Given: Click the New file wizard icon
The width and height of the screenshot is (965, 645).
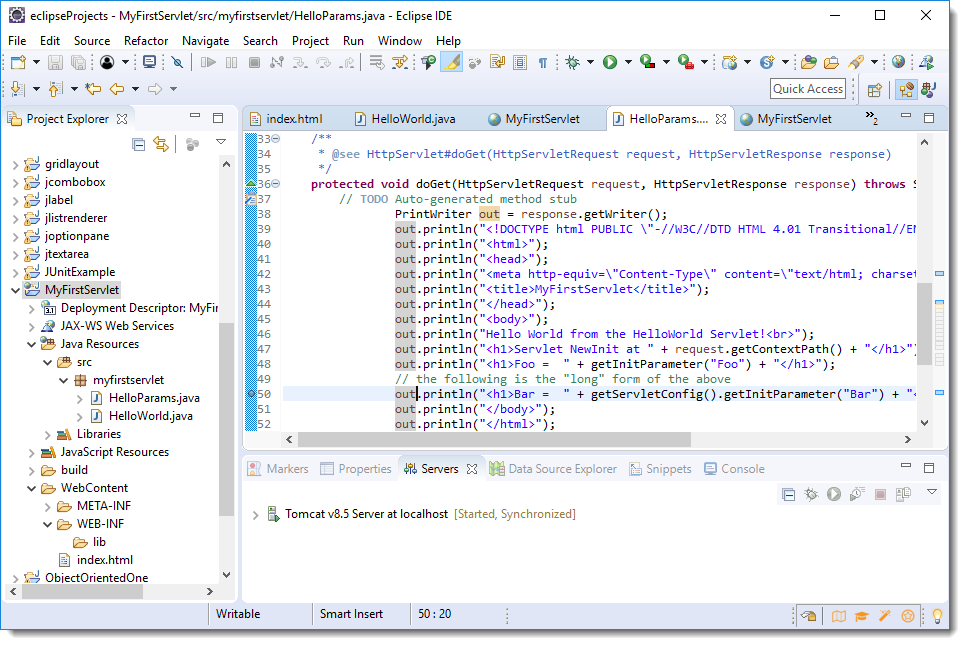Looking at the screenshot, I should pyautogui.click(x=19, y=62).
